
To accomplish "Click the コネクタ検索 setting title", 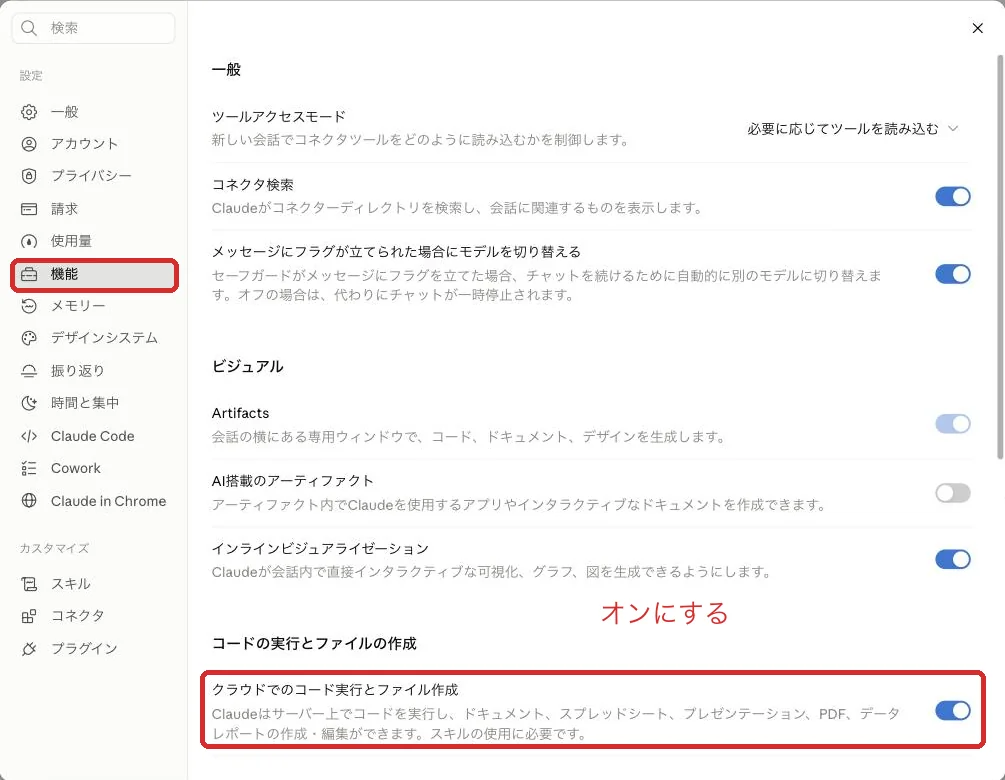I will [x=253, y=185].
